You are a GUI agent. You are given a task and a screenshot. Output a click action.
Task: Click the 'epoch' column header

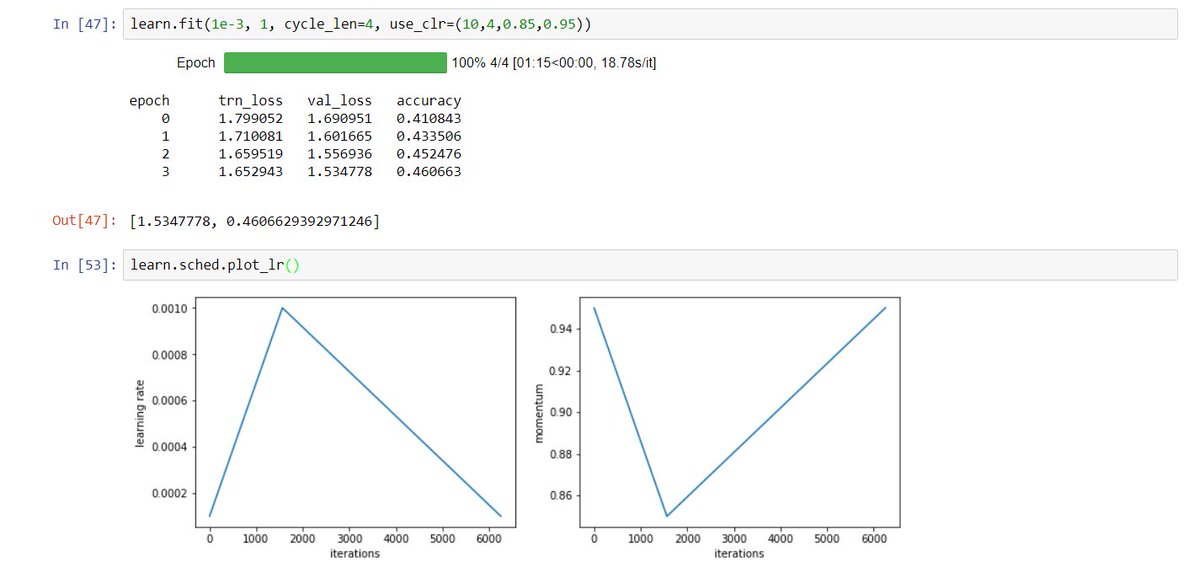[x=149, y=101]
